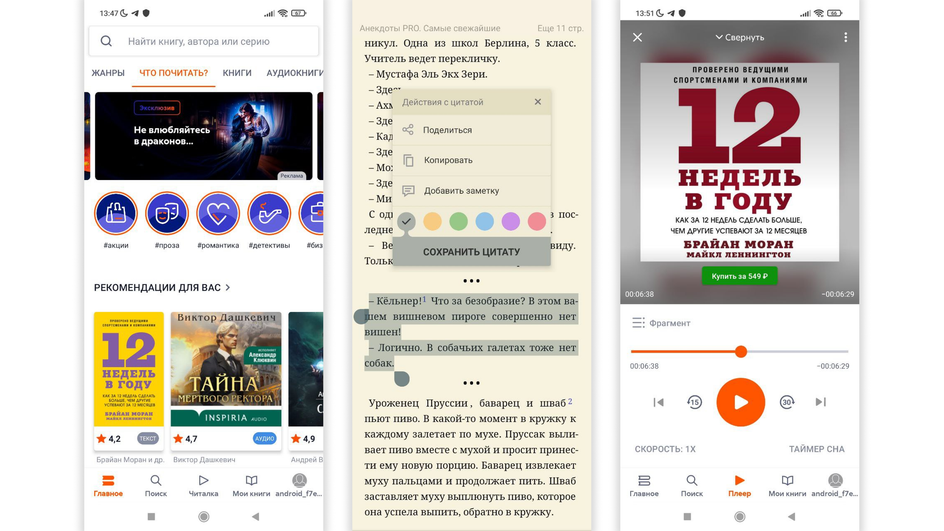
Task: Choose the green highlight color
Action: pyautogui.click(x=458, y=221)
